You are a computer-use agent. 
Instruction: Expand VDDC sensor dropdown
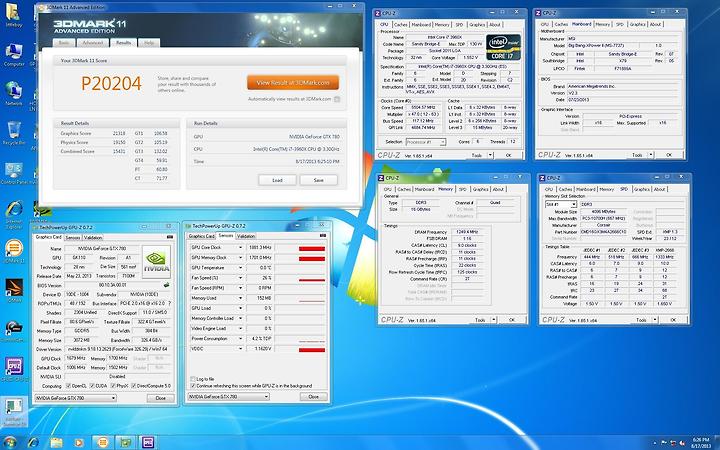coord(240,349)
